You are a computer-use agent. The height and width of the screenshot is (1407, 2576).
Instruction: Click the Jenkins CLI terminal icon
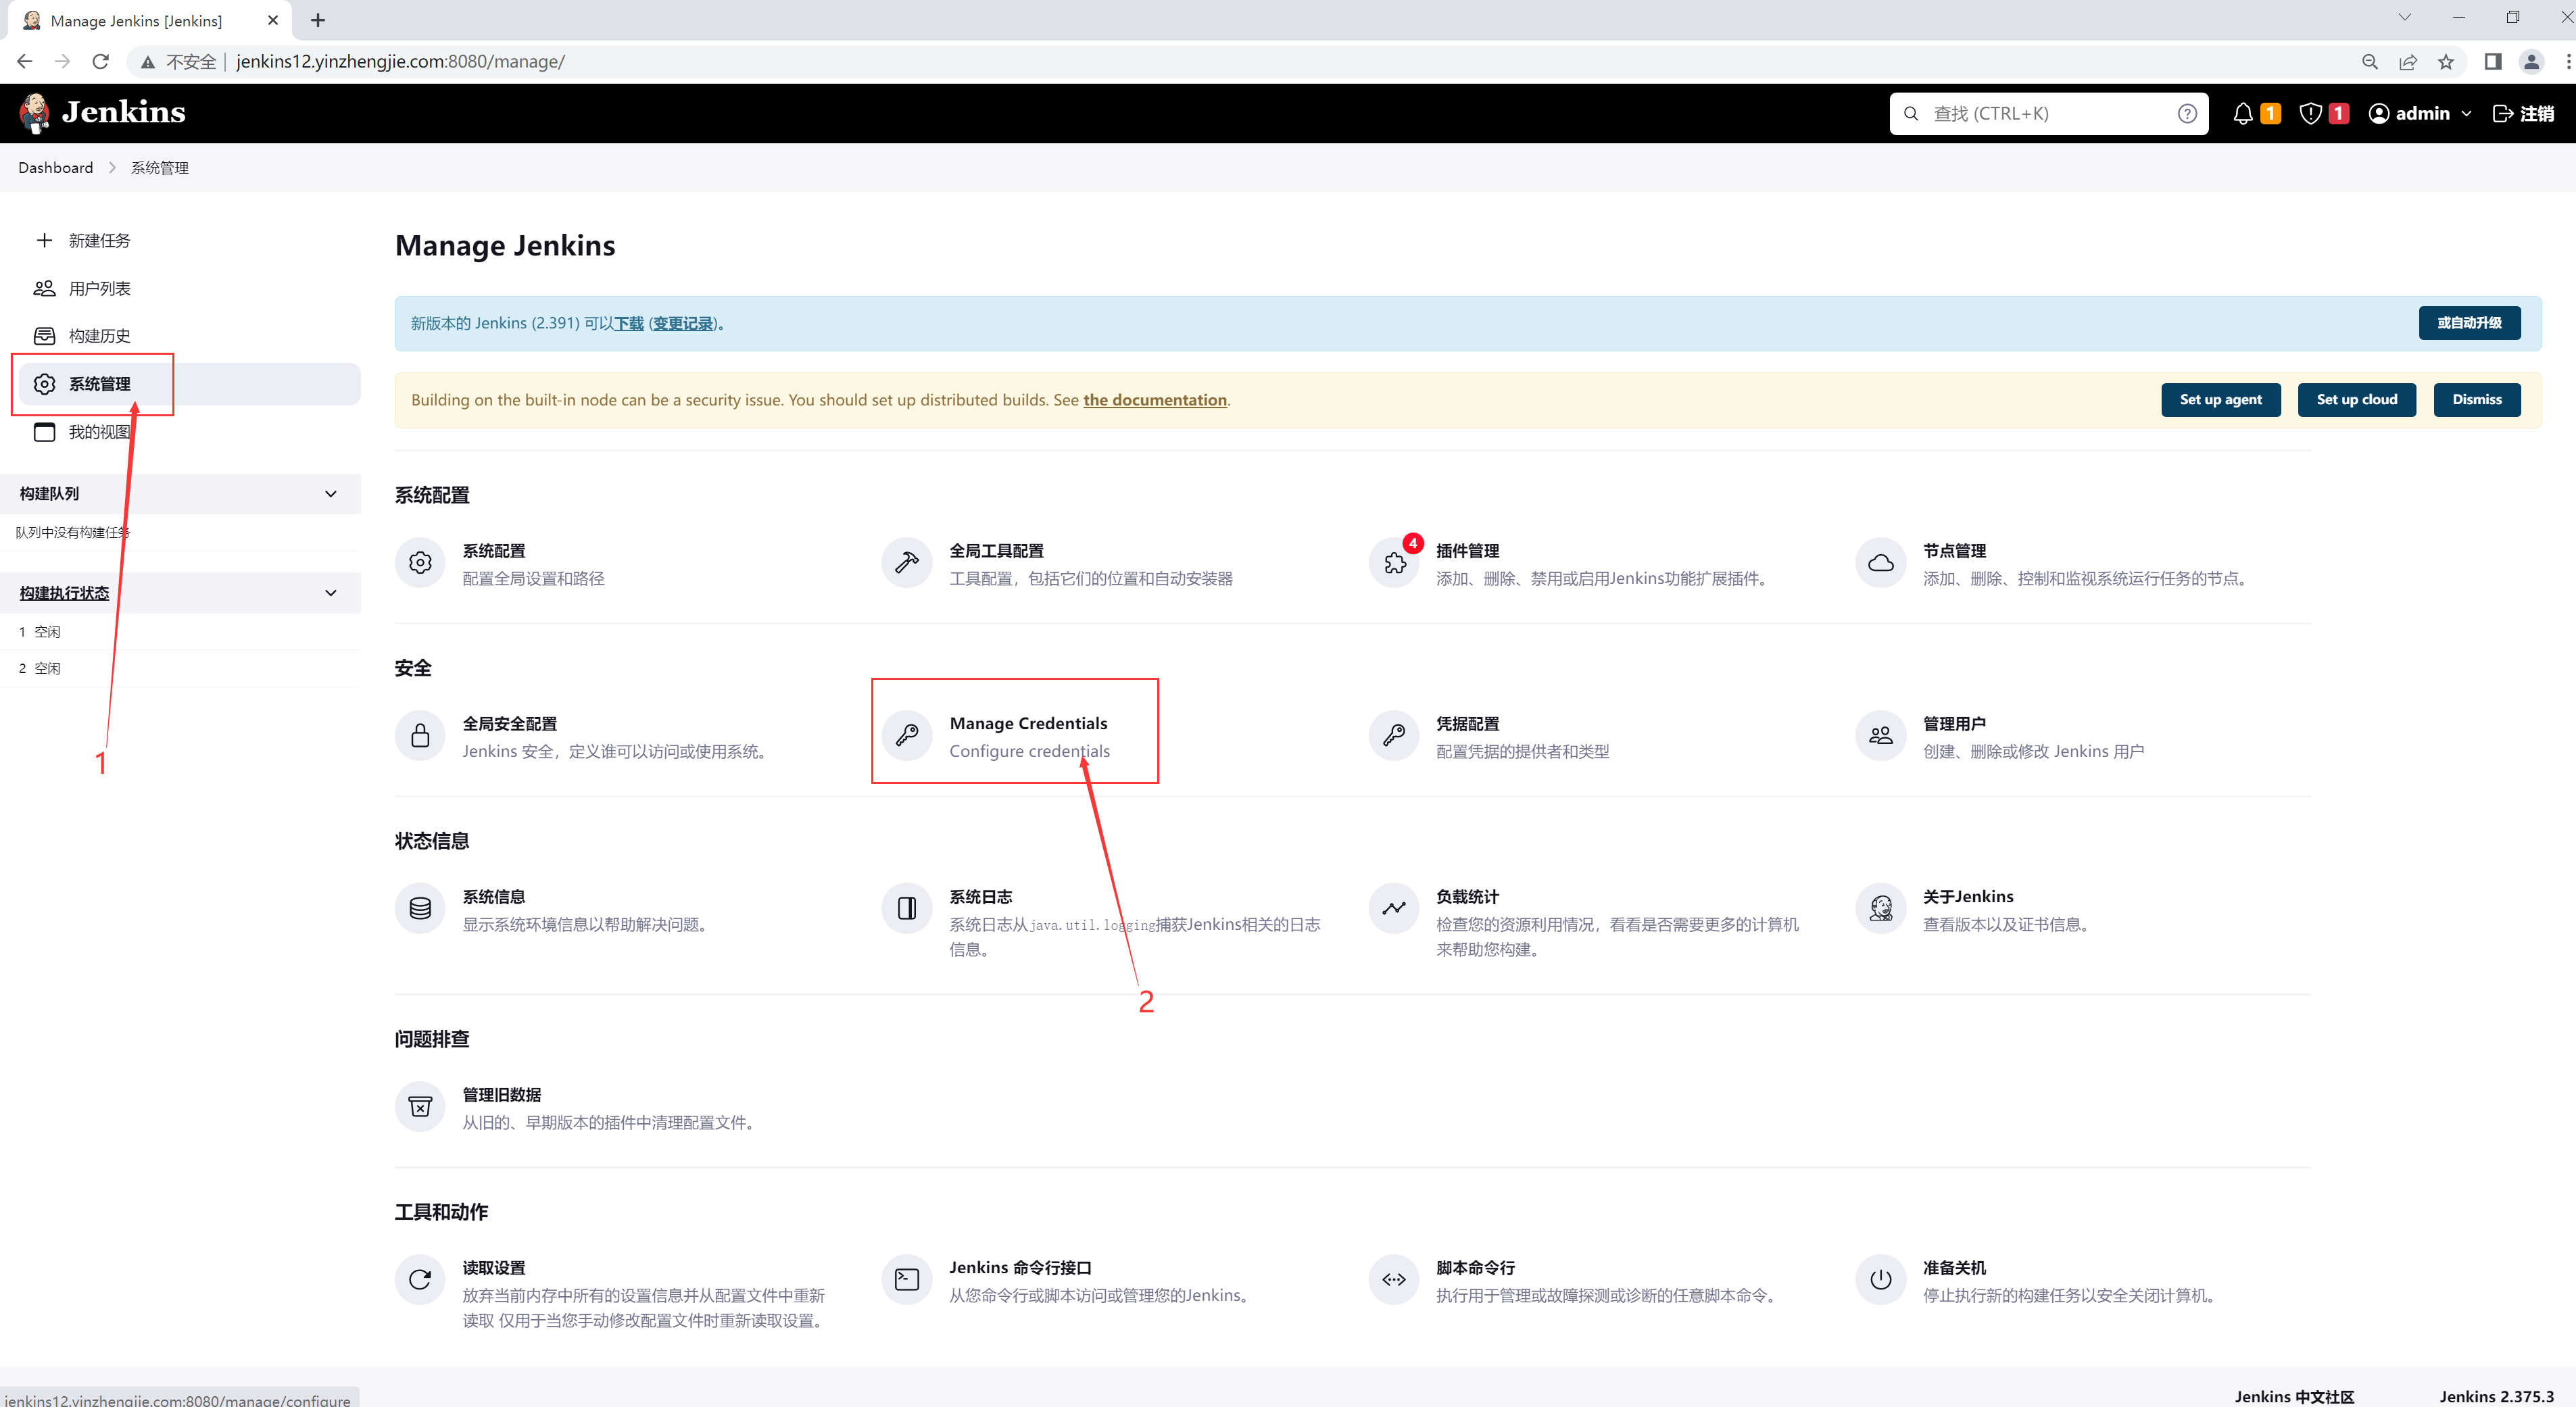click(907, 1280)
